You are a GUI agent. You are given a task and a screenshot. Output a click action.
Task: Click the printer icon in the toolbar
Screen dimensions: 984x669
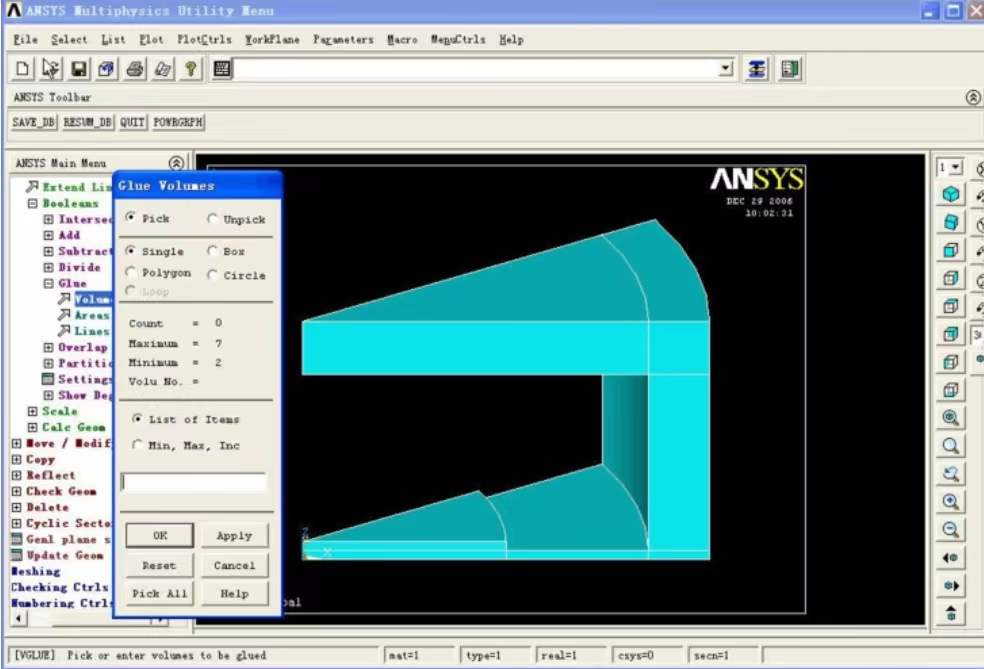(x=136, y=69)
